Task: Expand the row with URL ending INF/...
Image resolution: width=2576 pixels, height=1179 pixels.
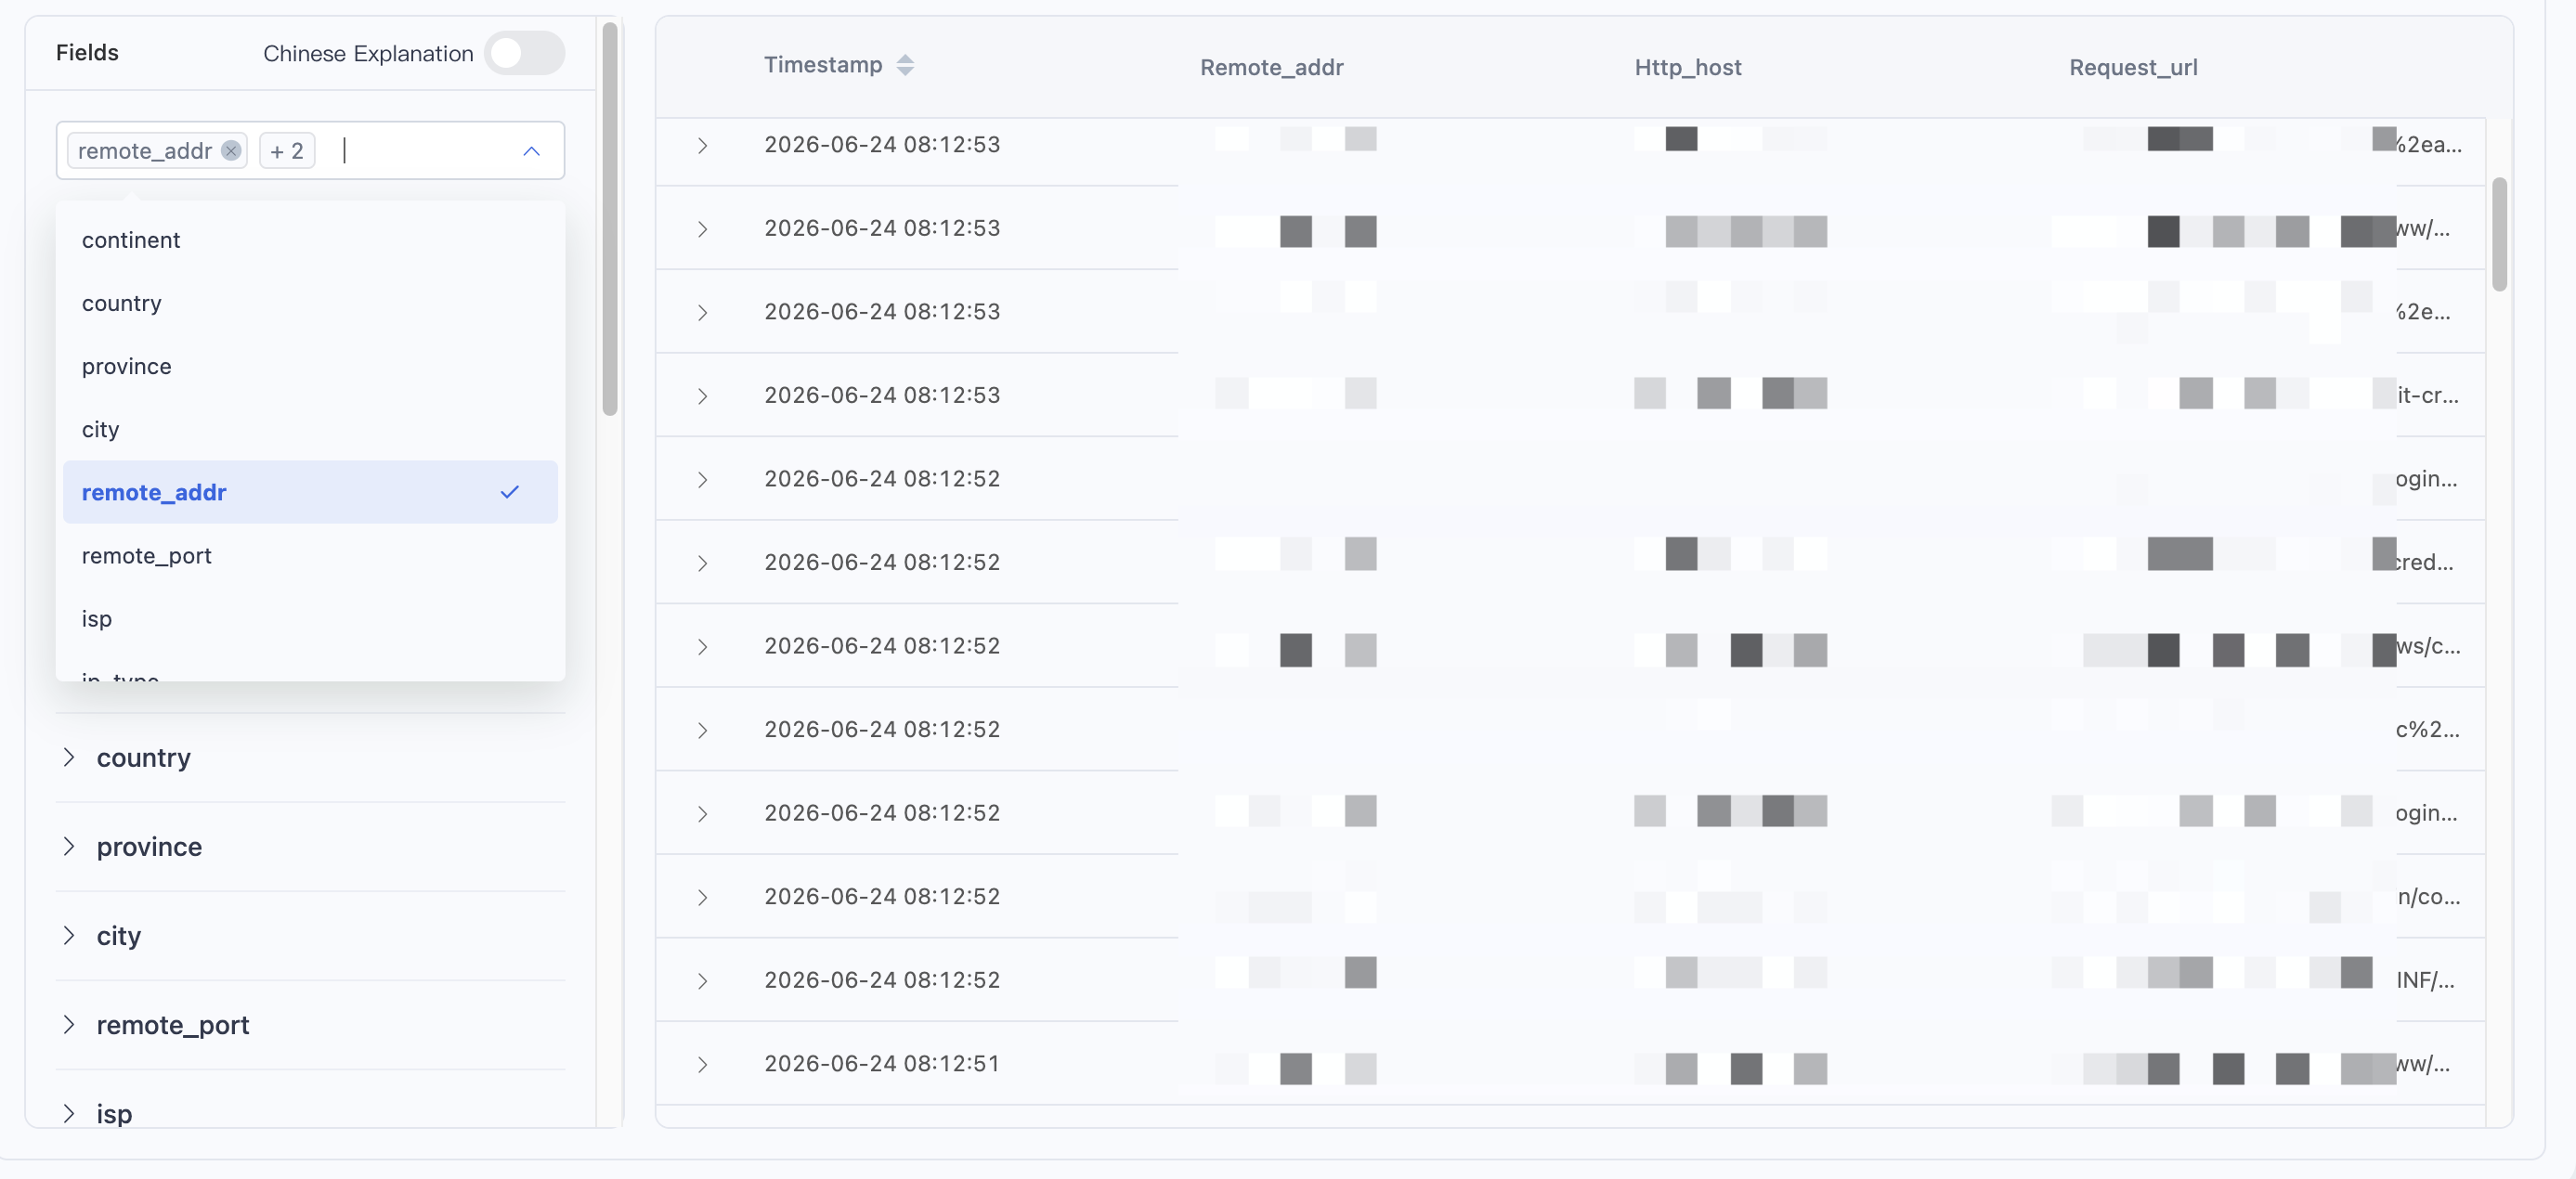Action: 703,981
